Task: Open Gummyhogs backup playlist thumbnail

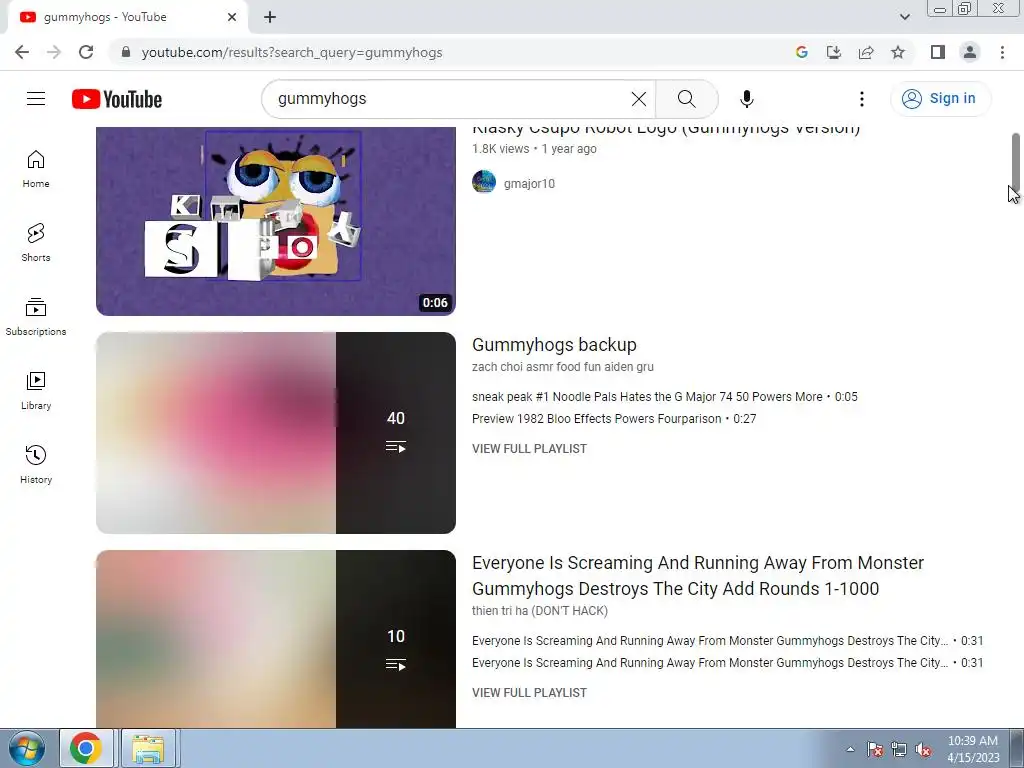Action: click(276, 432)
